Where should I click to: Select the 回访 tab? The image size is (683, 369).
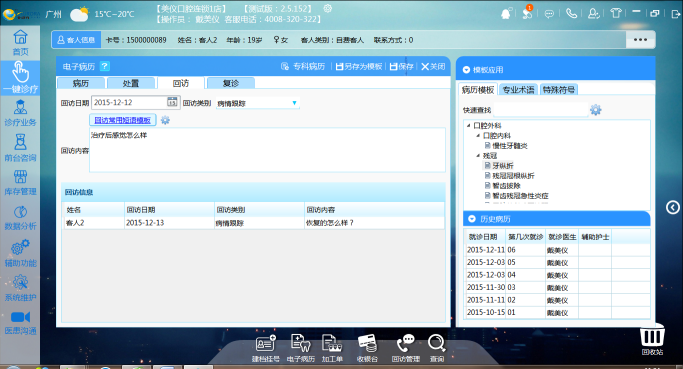click(181, 83)
